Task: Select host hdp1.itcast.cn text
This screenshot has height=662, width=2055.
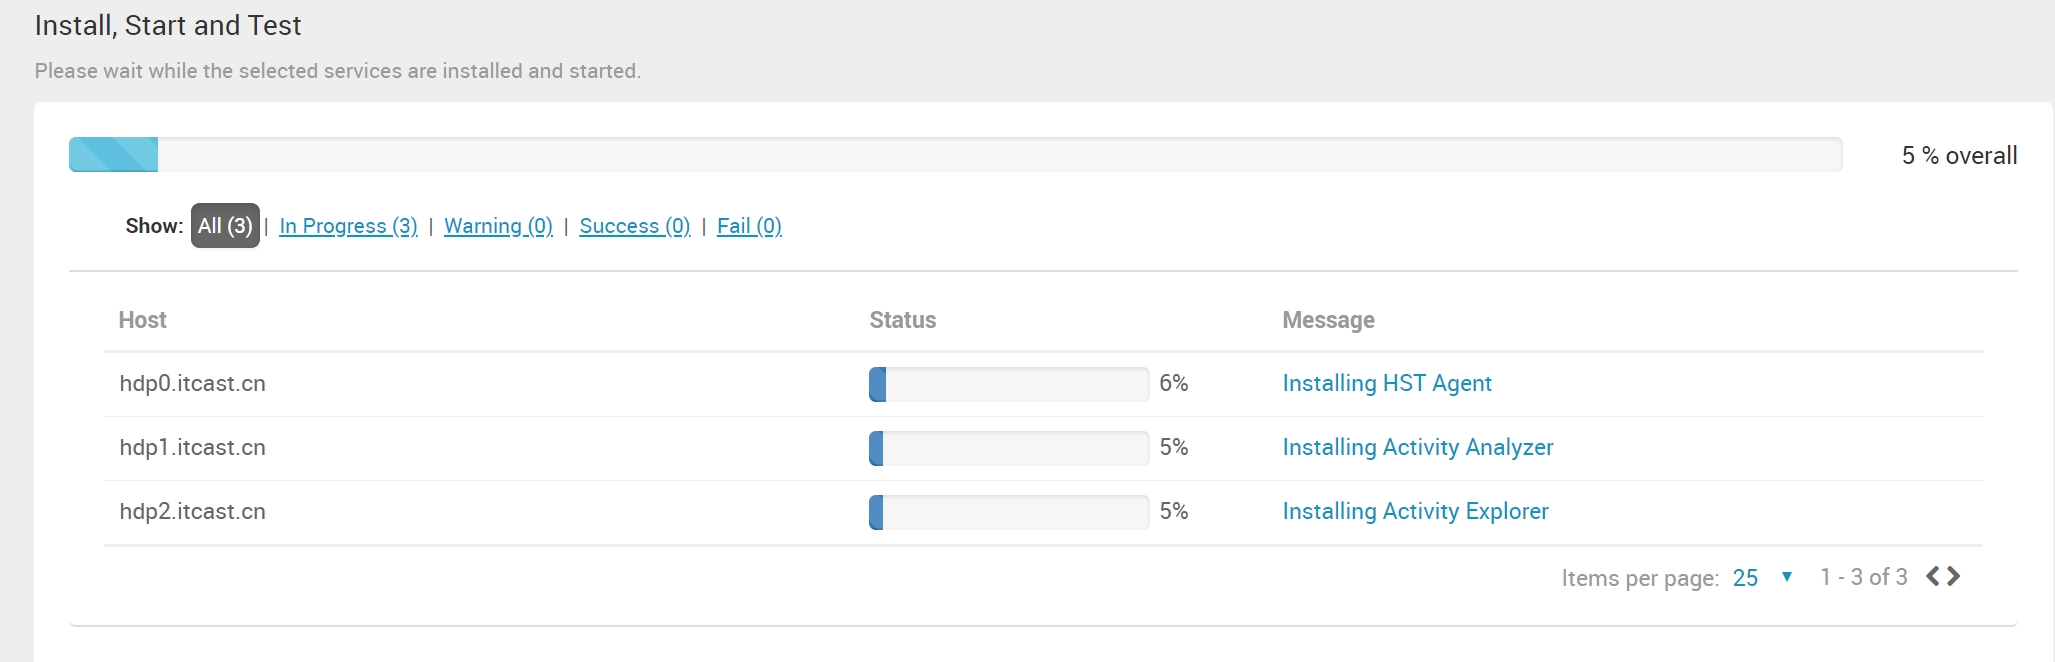Action: click(x=192, y=447)
